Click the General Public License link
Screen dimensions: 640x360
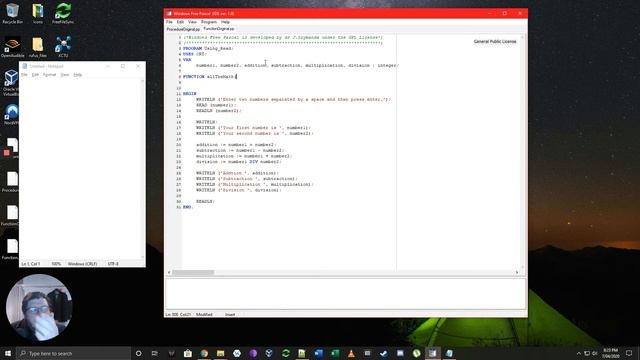(x=495, y=42)
